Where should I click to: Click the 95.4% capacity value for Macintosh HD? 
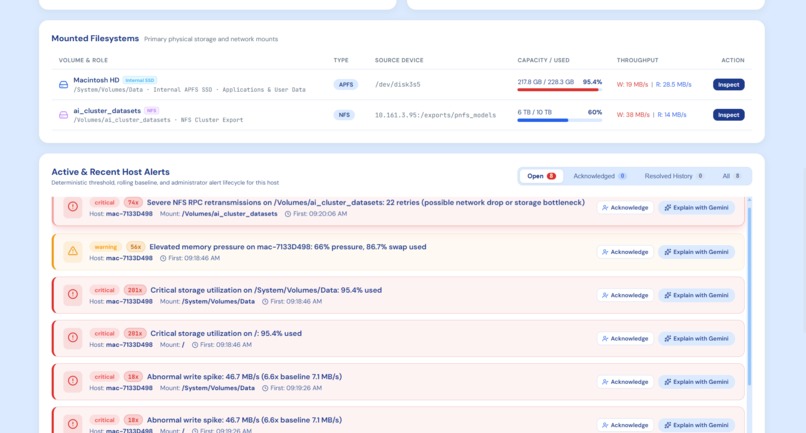(592, 82)
